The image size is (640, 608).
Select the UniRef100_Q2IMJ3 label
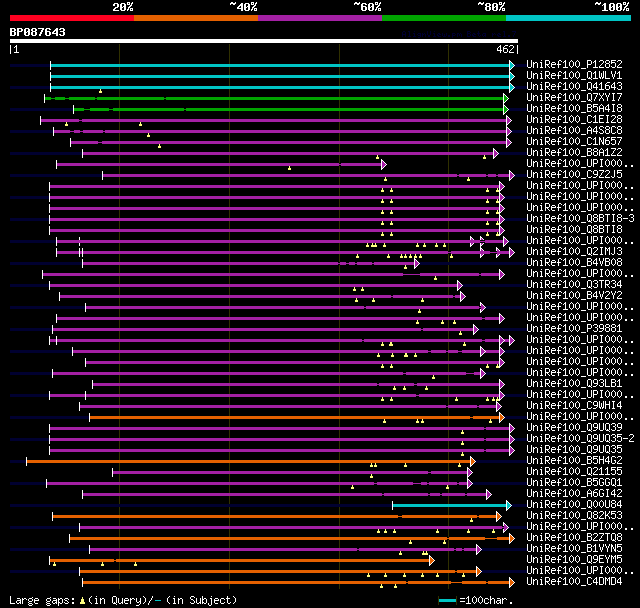[574, 252]
